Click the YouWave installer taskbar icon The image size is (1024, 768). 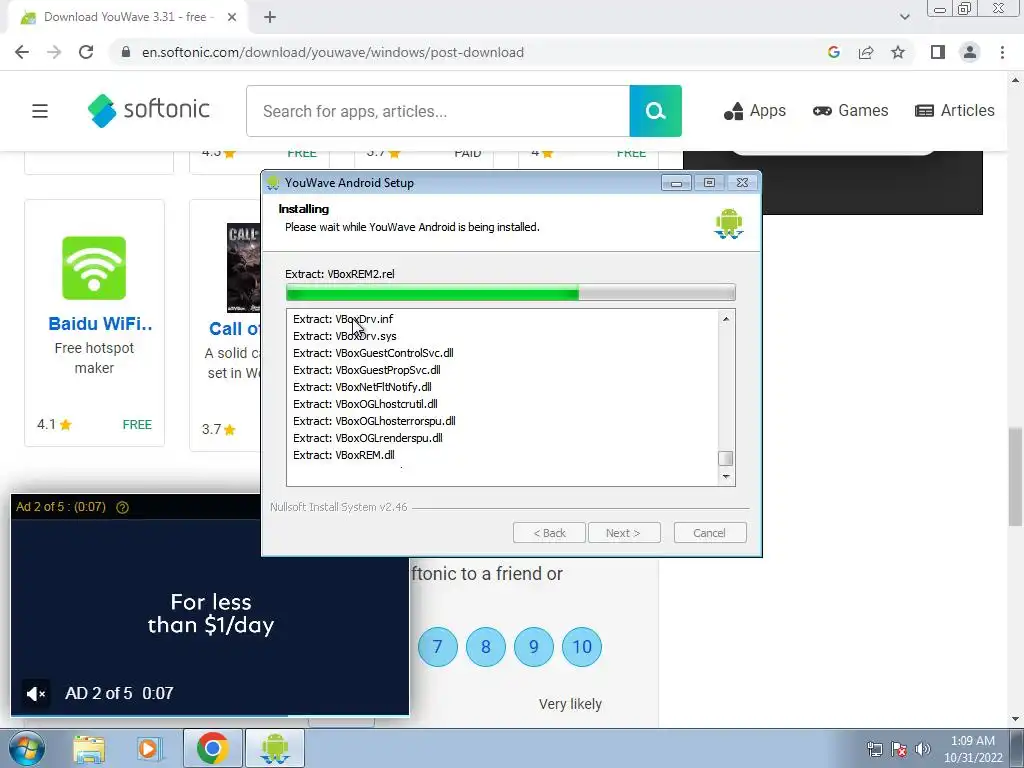click(275, 748)
